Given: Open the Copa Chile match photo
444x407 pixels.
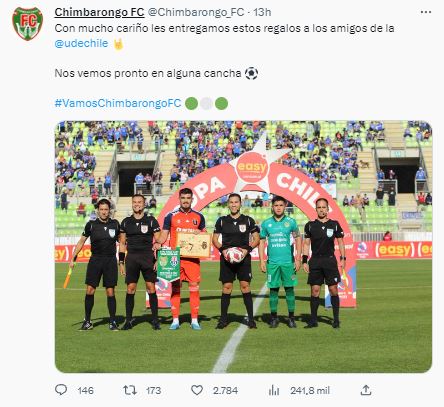Looking at the screenshot, I should 243,247.
